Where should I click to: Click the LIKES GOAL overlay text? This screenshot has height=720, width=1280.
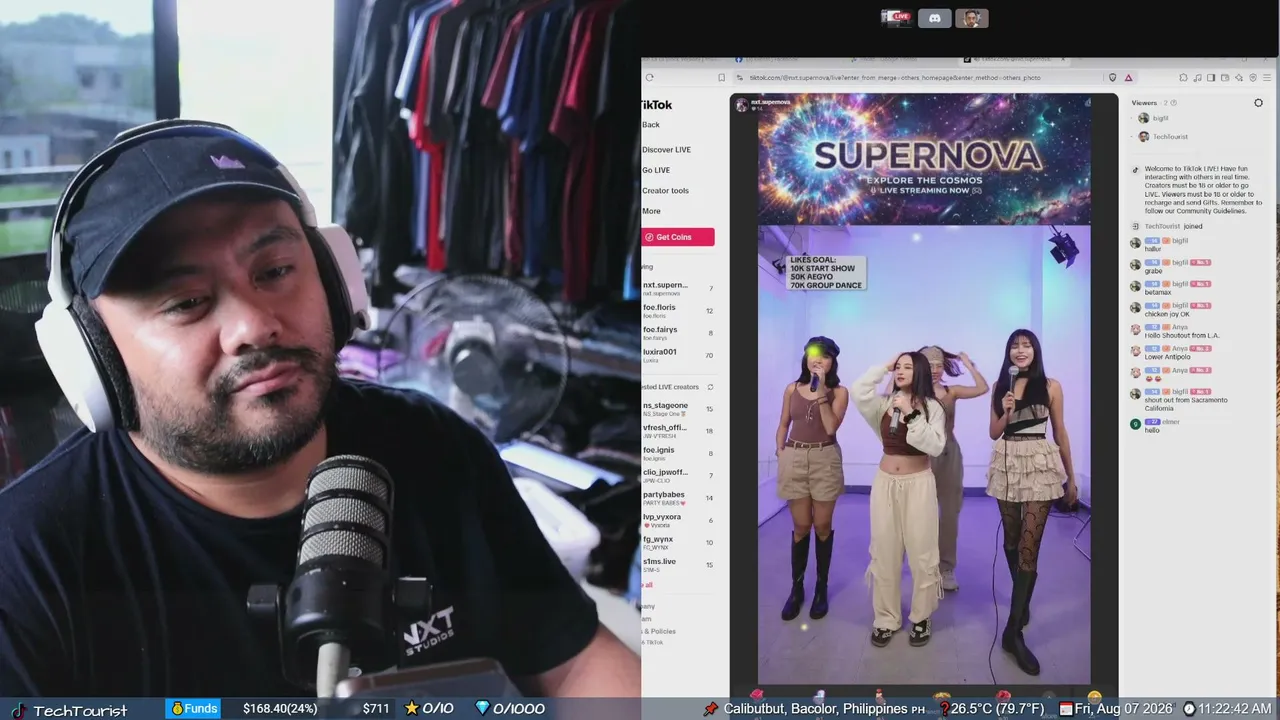pyautogui.click(x=825, y=273)
